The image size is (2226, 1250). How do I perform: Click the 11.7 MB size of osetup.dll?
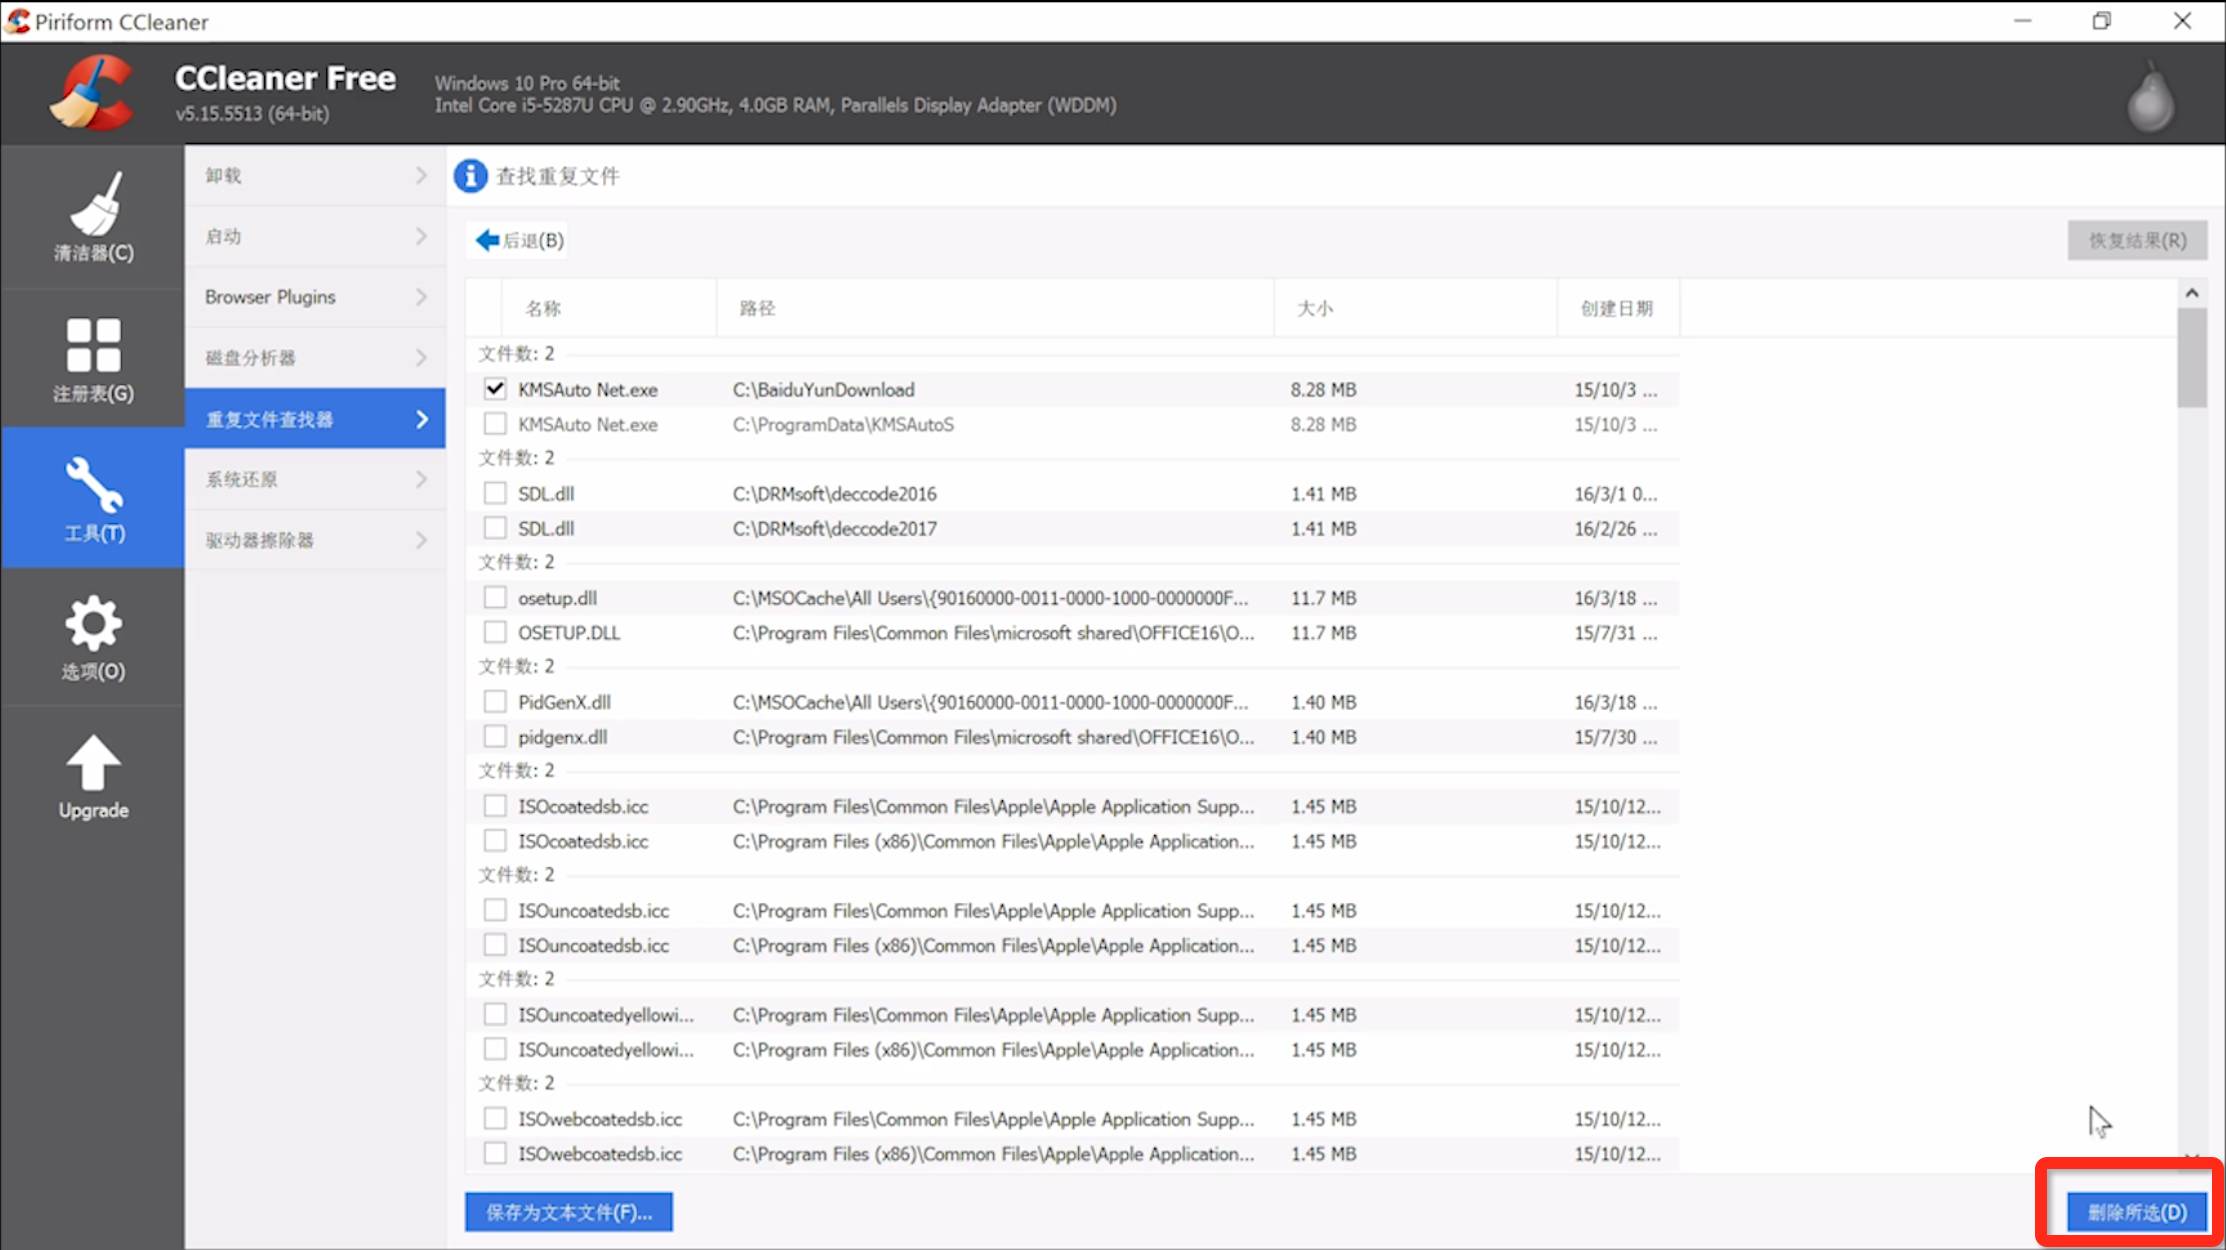click(1323, 597)
